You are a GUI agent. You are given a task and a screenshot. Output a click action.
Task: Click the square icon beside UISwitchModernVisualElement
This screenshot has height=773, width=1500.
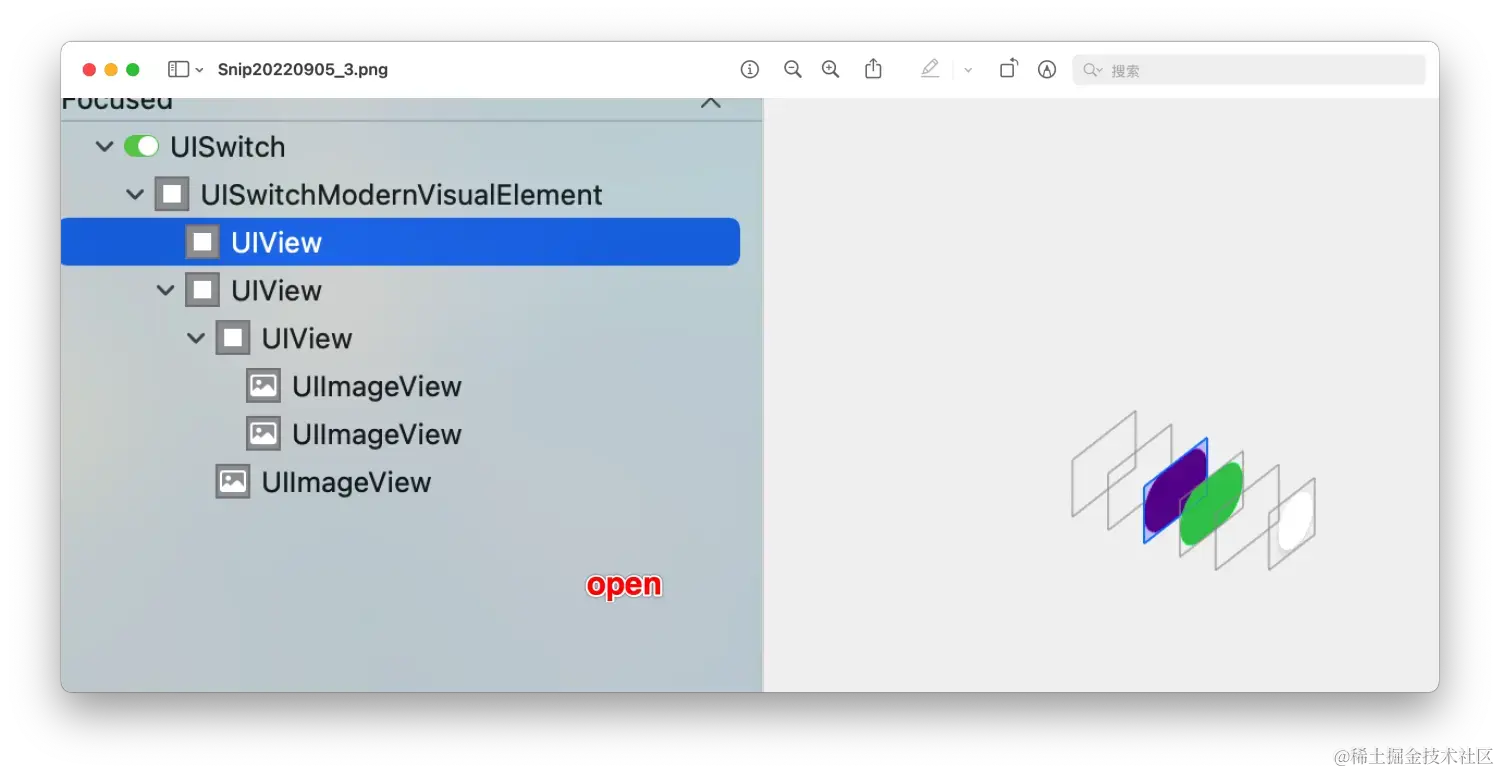[x=172, y=194]
